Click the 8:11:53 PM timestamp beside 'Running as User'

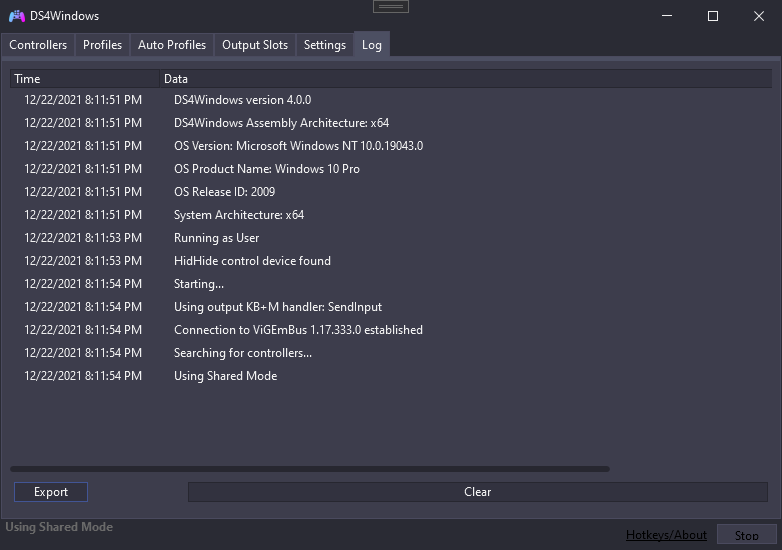pyautogui.click(x=83, y=238)
